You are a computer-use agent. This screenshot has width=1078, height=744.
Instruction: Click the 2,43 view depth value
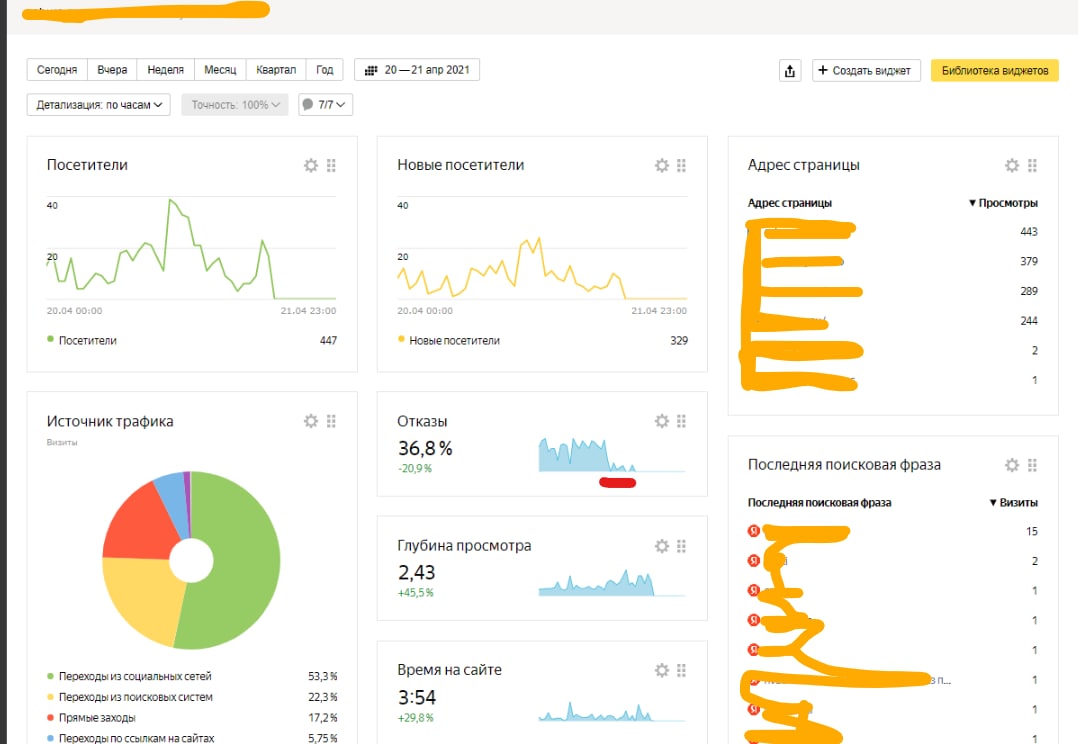tap(417, 572)
